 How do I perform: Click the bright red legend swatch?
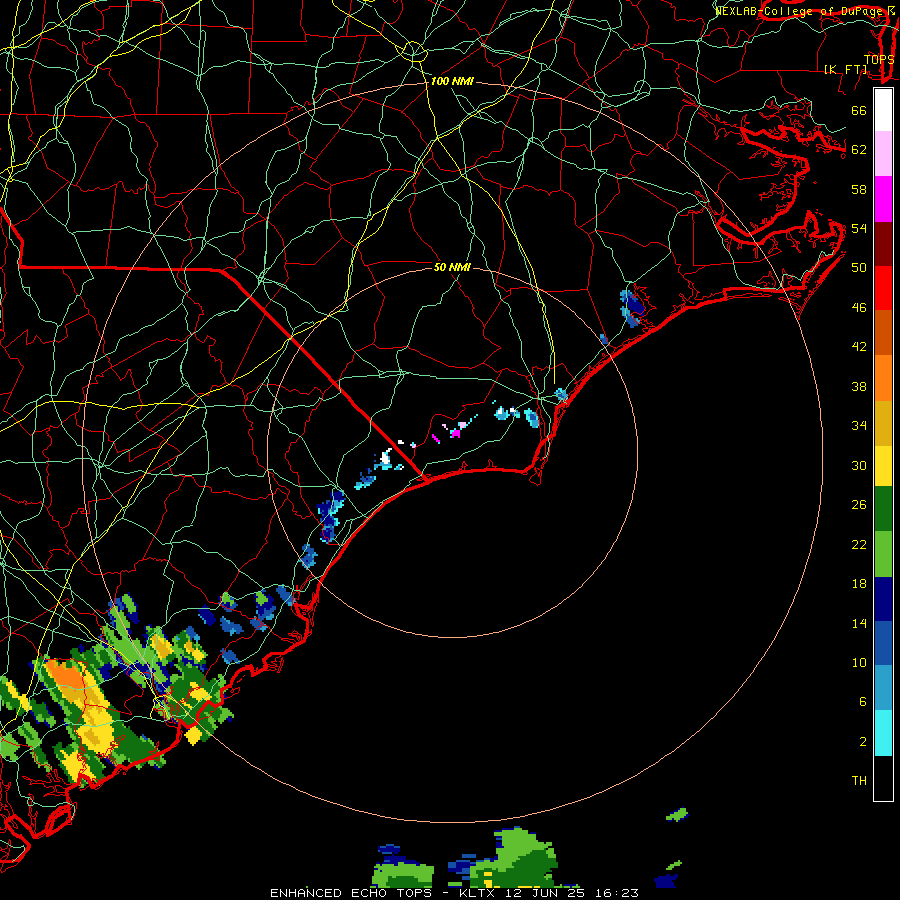(883, 288)
